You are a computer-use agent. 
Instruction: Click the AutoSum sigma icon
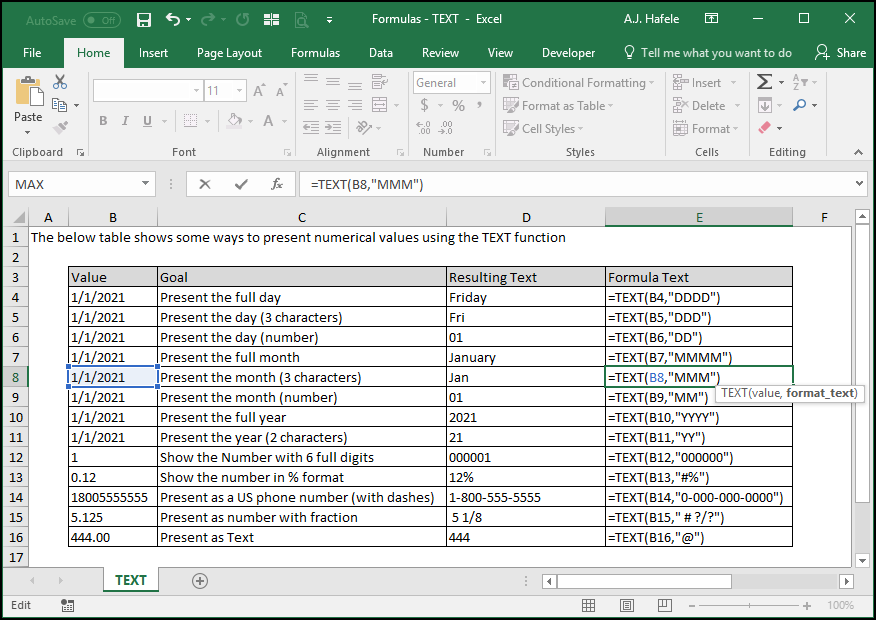[x=764, y=82]
